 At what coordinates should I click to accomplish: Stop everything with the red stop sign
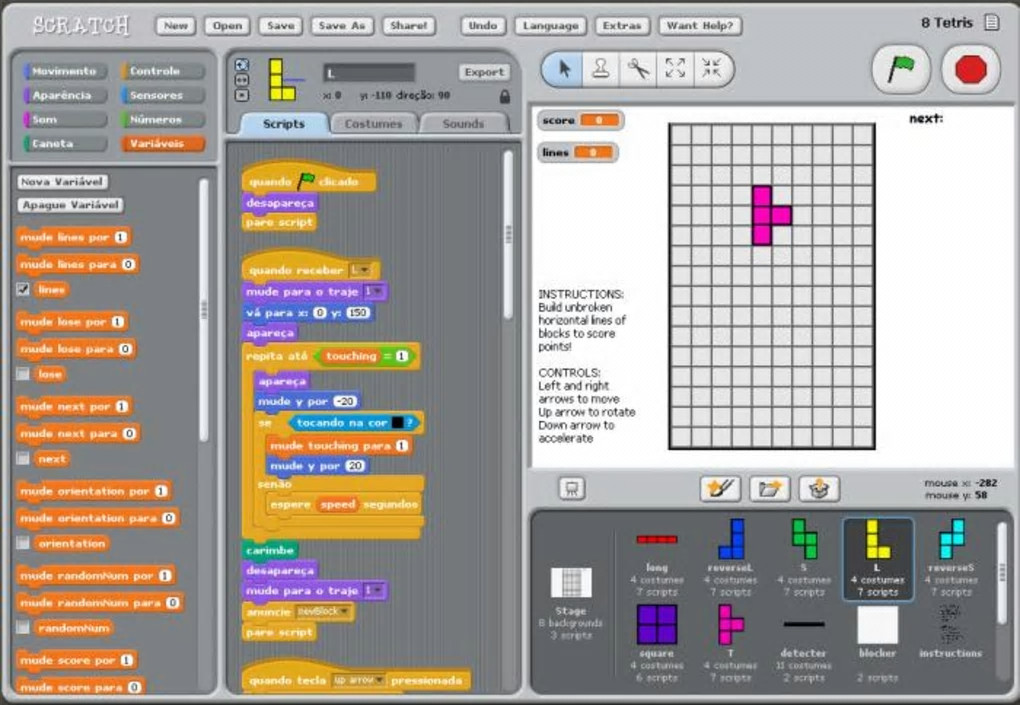[x=970, y=68]
